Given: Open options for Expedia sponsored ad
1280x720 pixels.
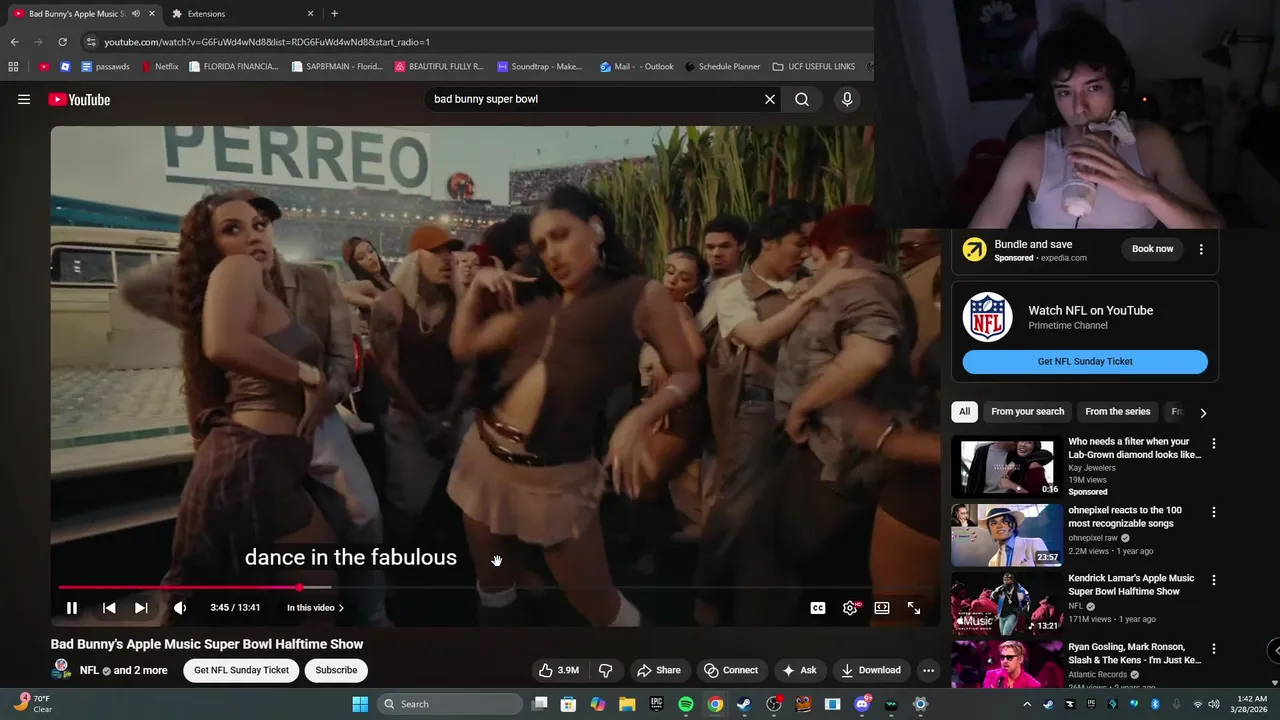Looking at the screenshot, I should click(1201, 249).
